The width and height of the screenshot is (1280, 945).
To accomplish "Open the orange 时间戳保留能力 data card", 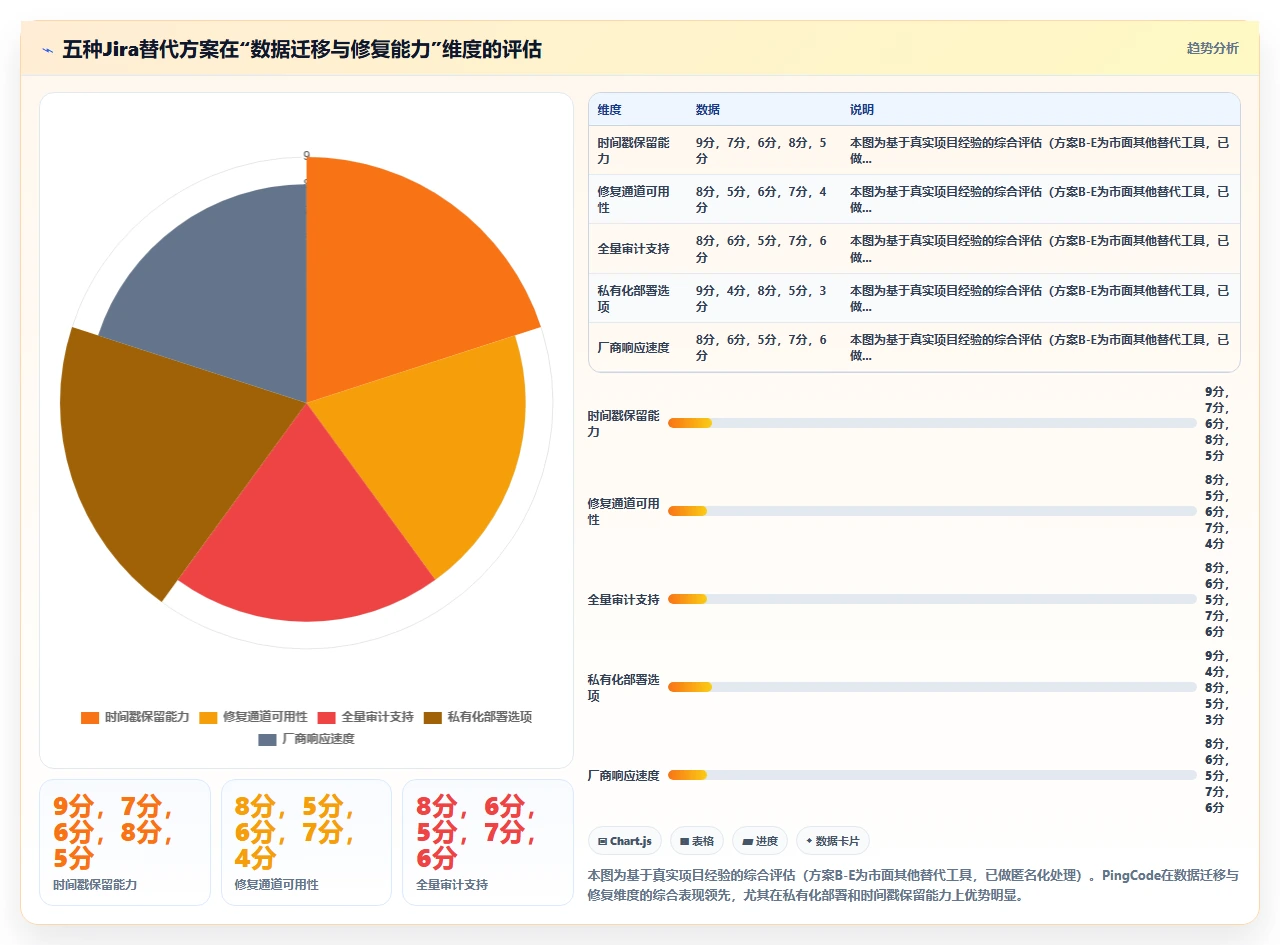I will pos(125,842).
